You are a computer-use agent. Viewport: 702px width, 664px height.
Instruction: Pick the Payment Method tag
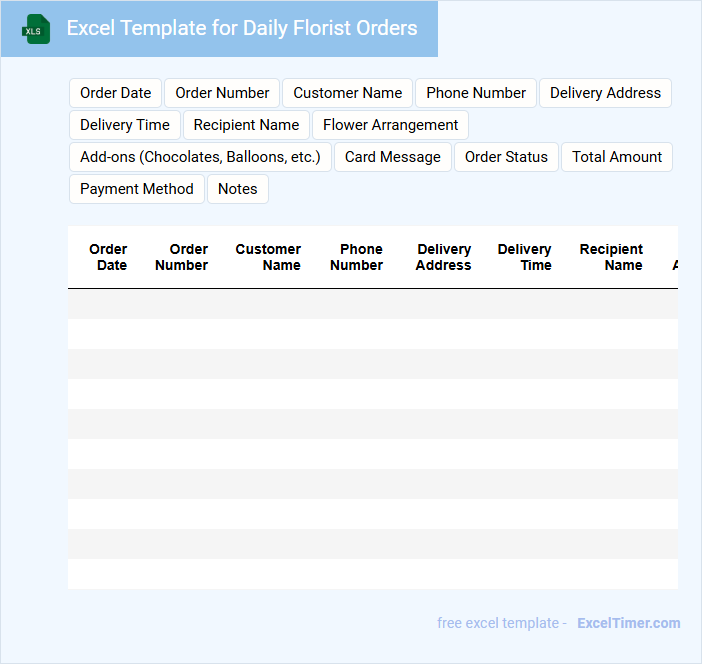pyautogui.click(x=137, y=189)
